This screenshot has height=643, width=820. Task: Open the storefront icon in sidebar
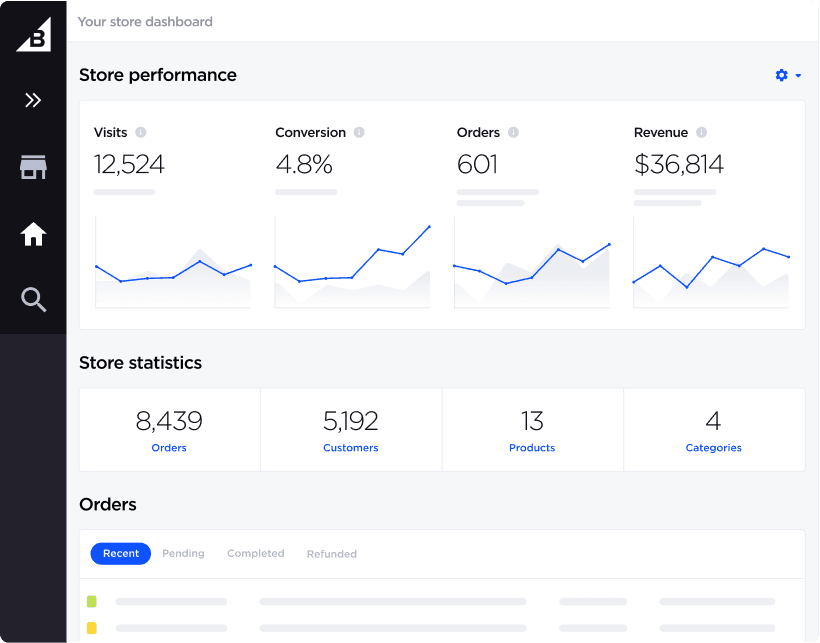pos(33,168)
